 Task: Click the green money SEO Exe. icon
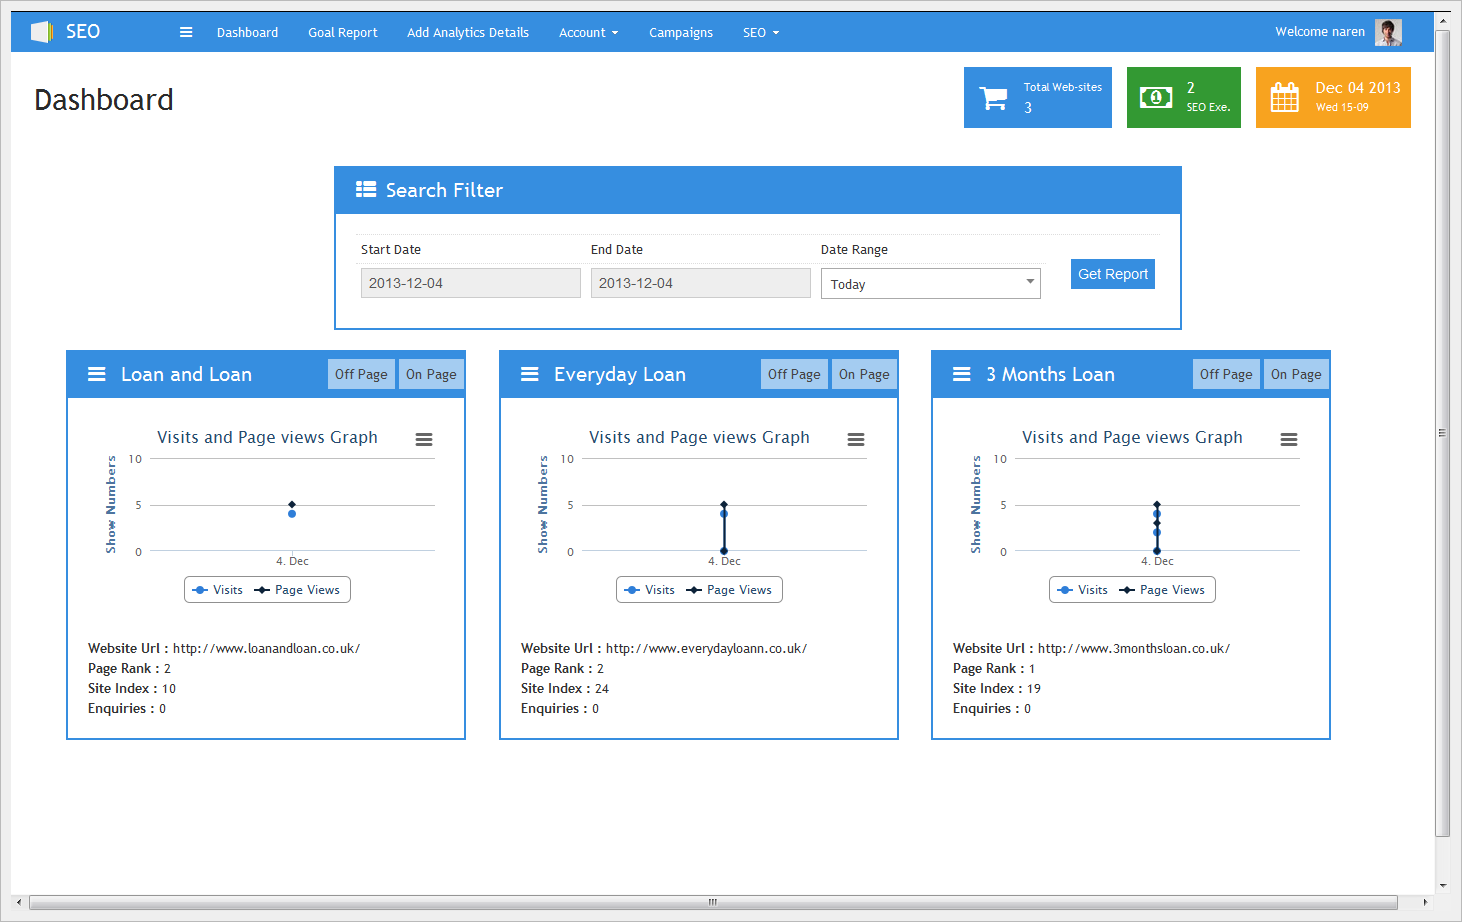coord(1156,97)
